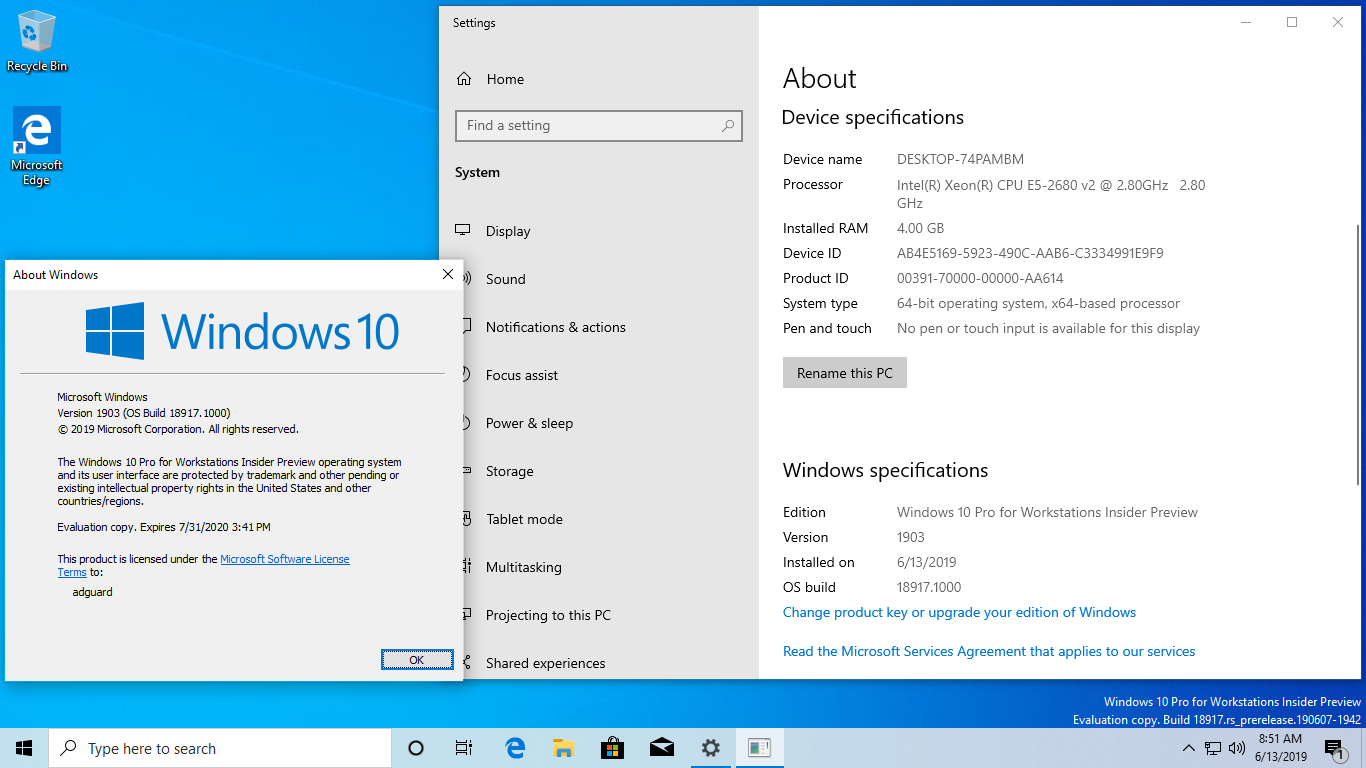1366x768 pixels.
Task: Click the Rename this PC button
Action: (x=845, y=373)
